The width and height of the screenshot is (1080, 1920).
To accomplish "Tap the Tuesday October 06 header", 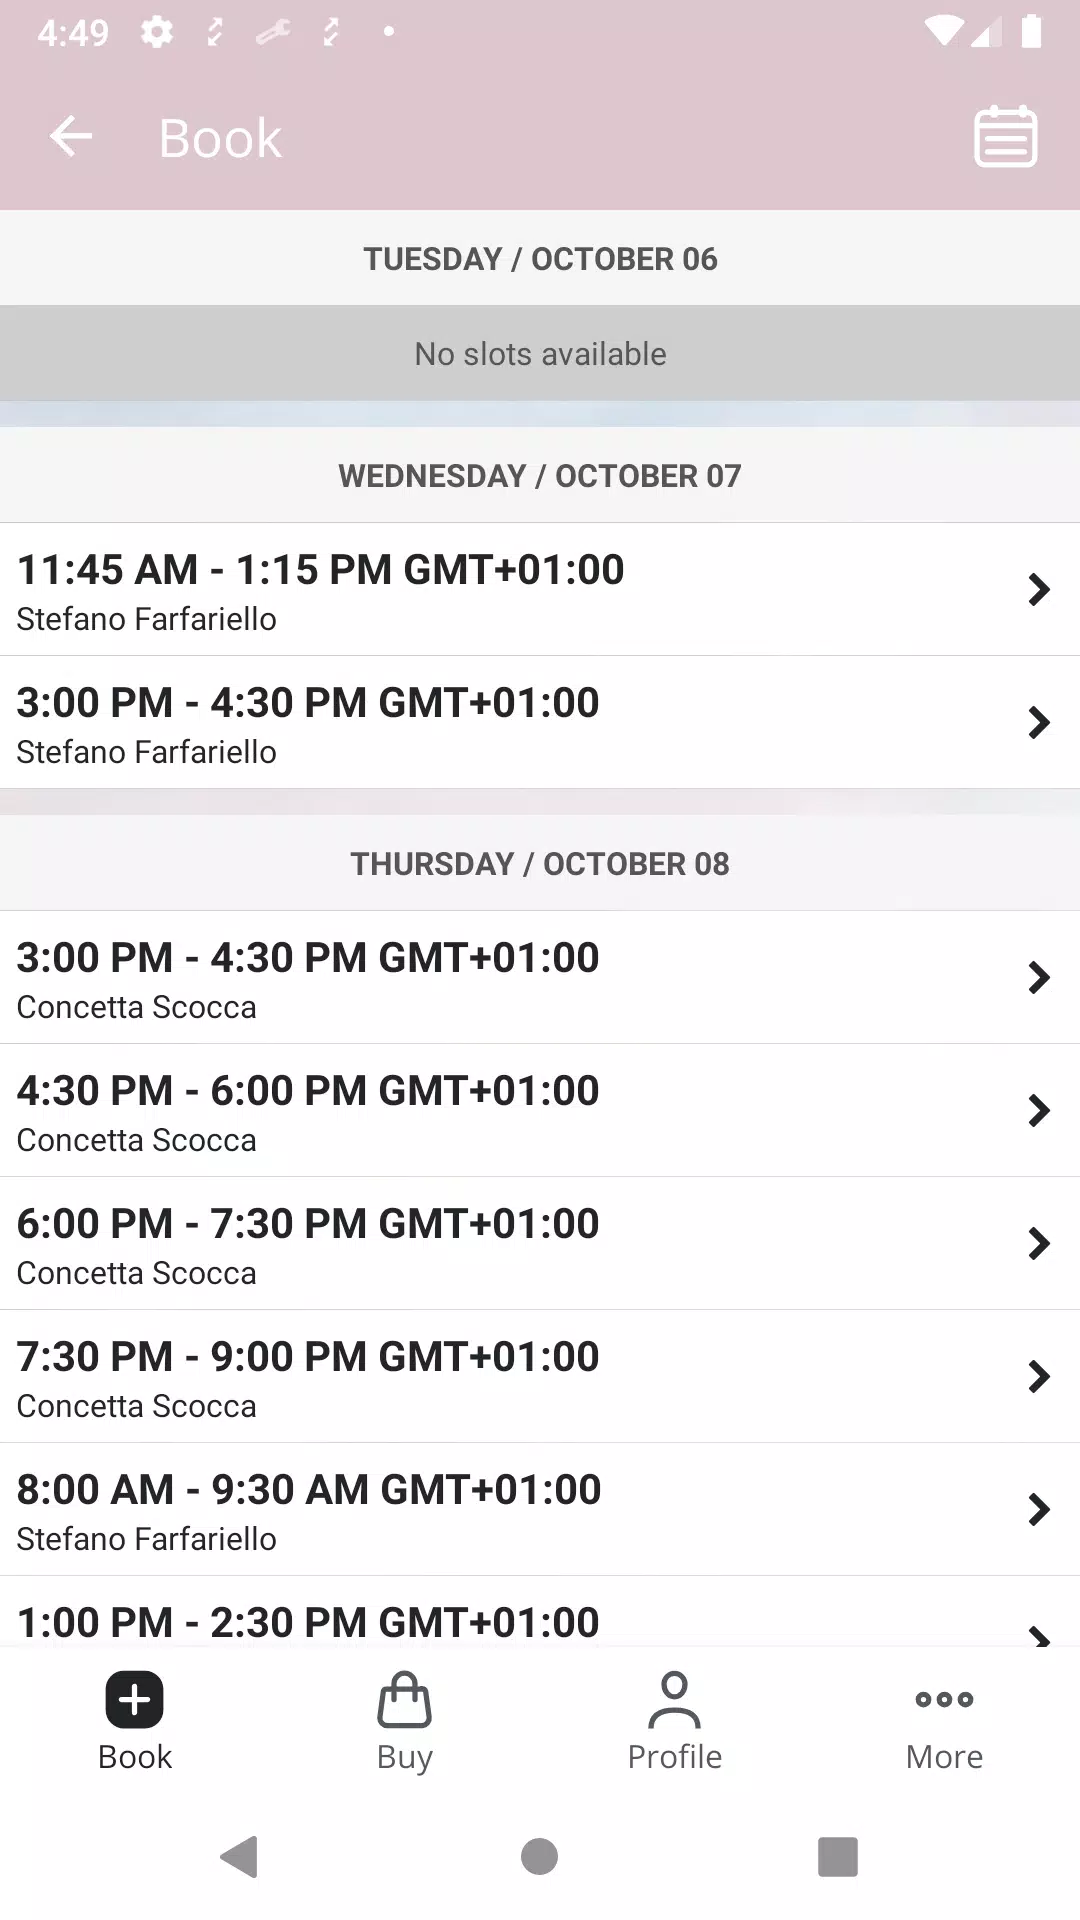I will tap(540, 258).
